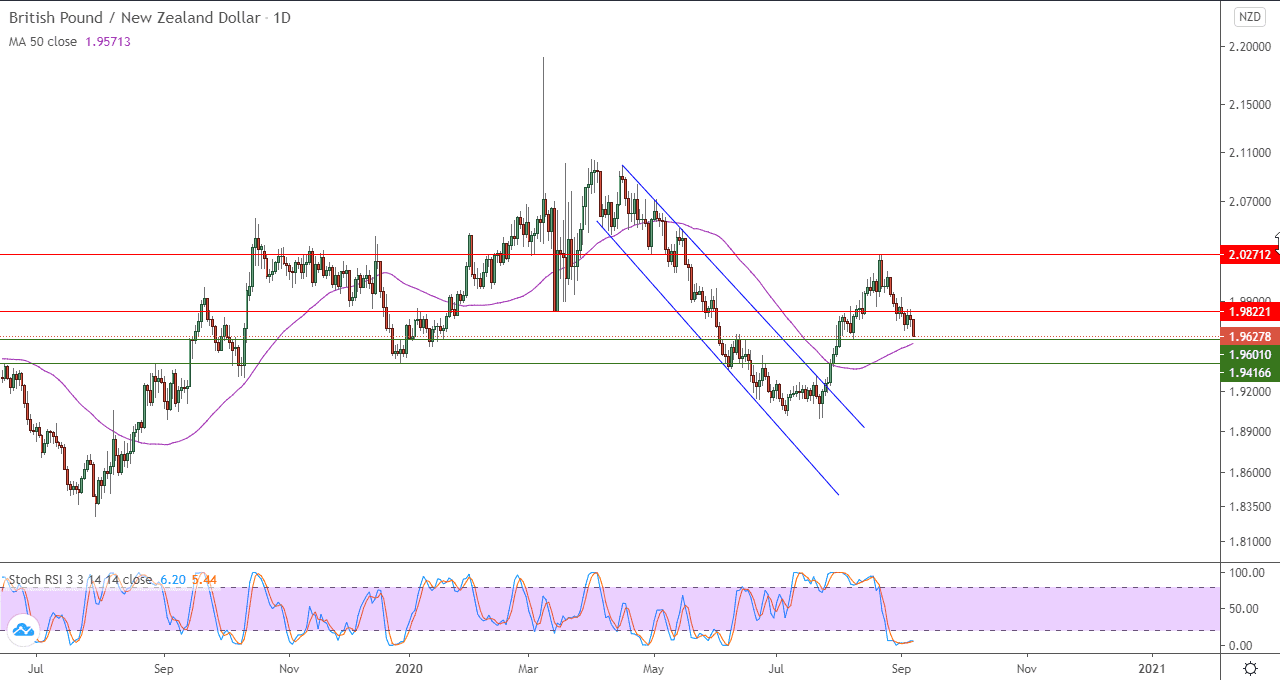Click the 1.96010 green price label
Screen dimensions: 1280x680
pos(1250,354)
